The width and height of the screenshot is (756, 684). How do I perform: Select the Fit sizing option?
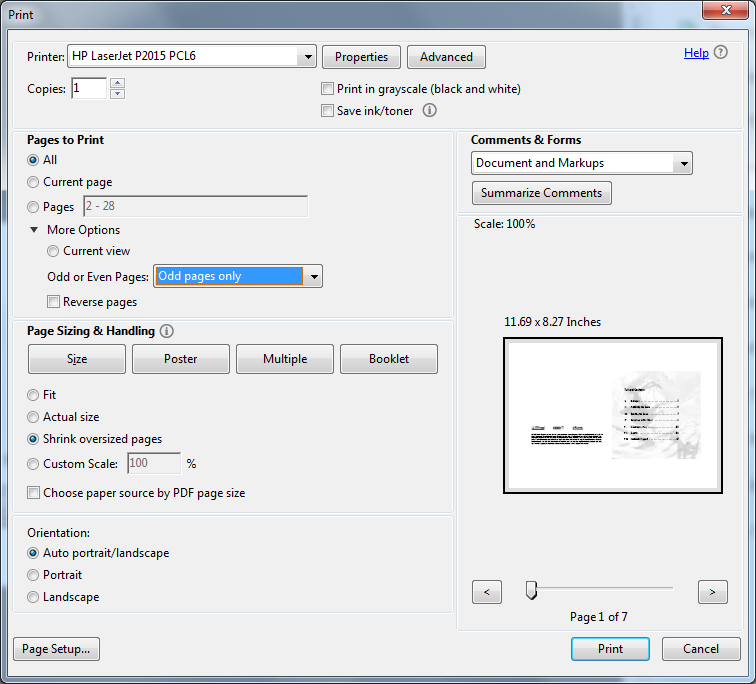[x=33, y=395]
